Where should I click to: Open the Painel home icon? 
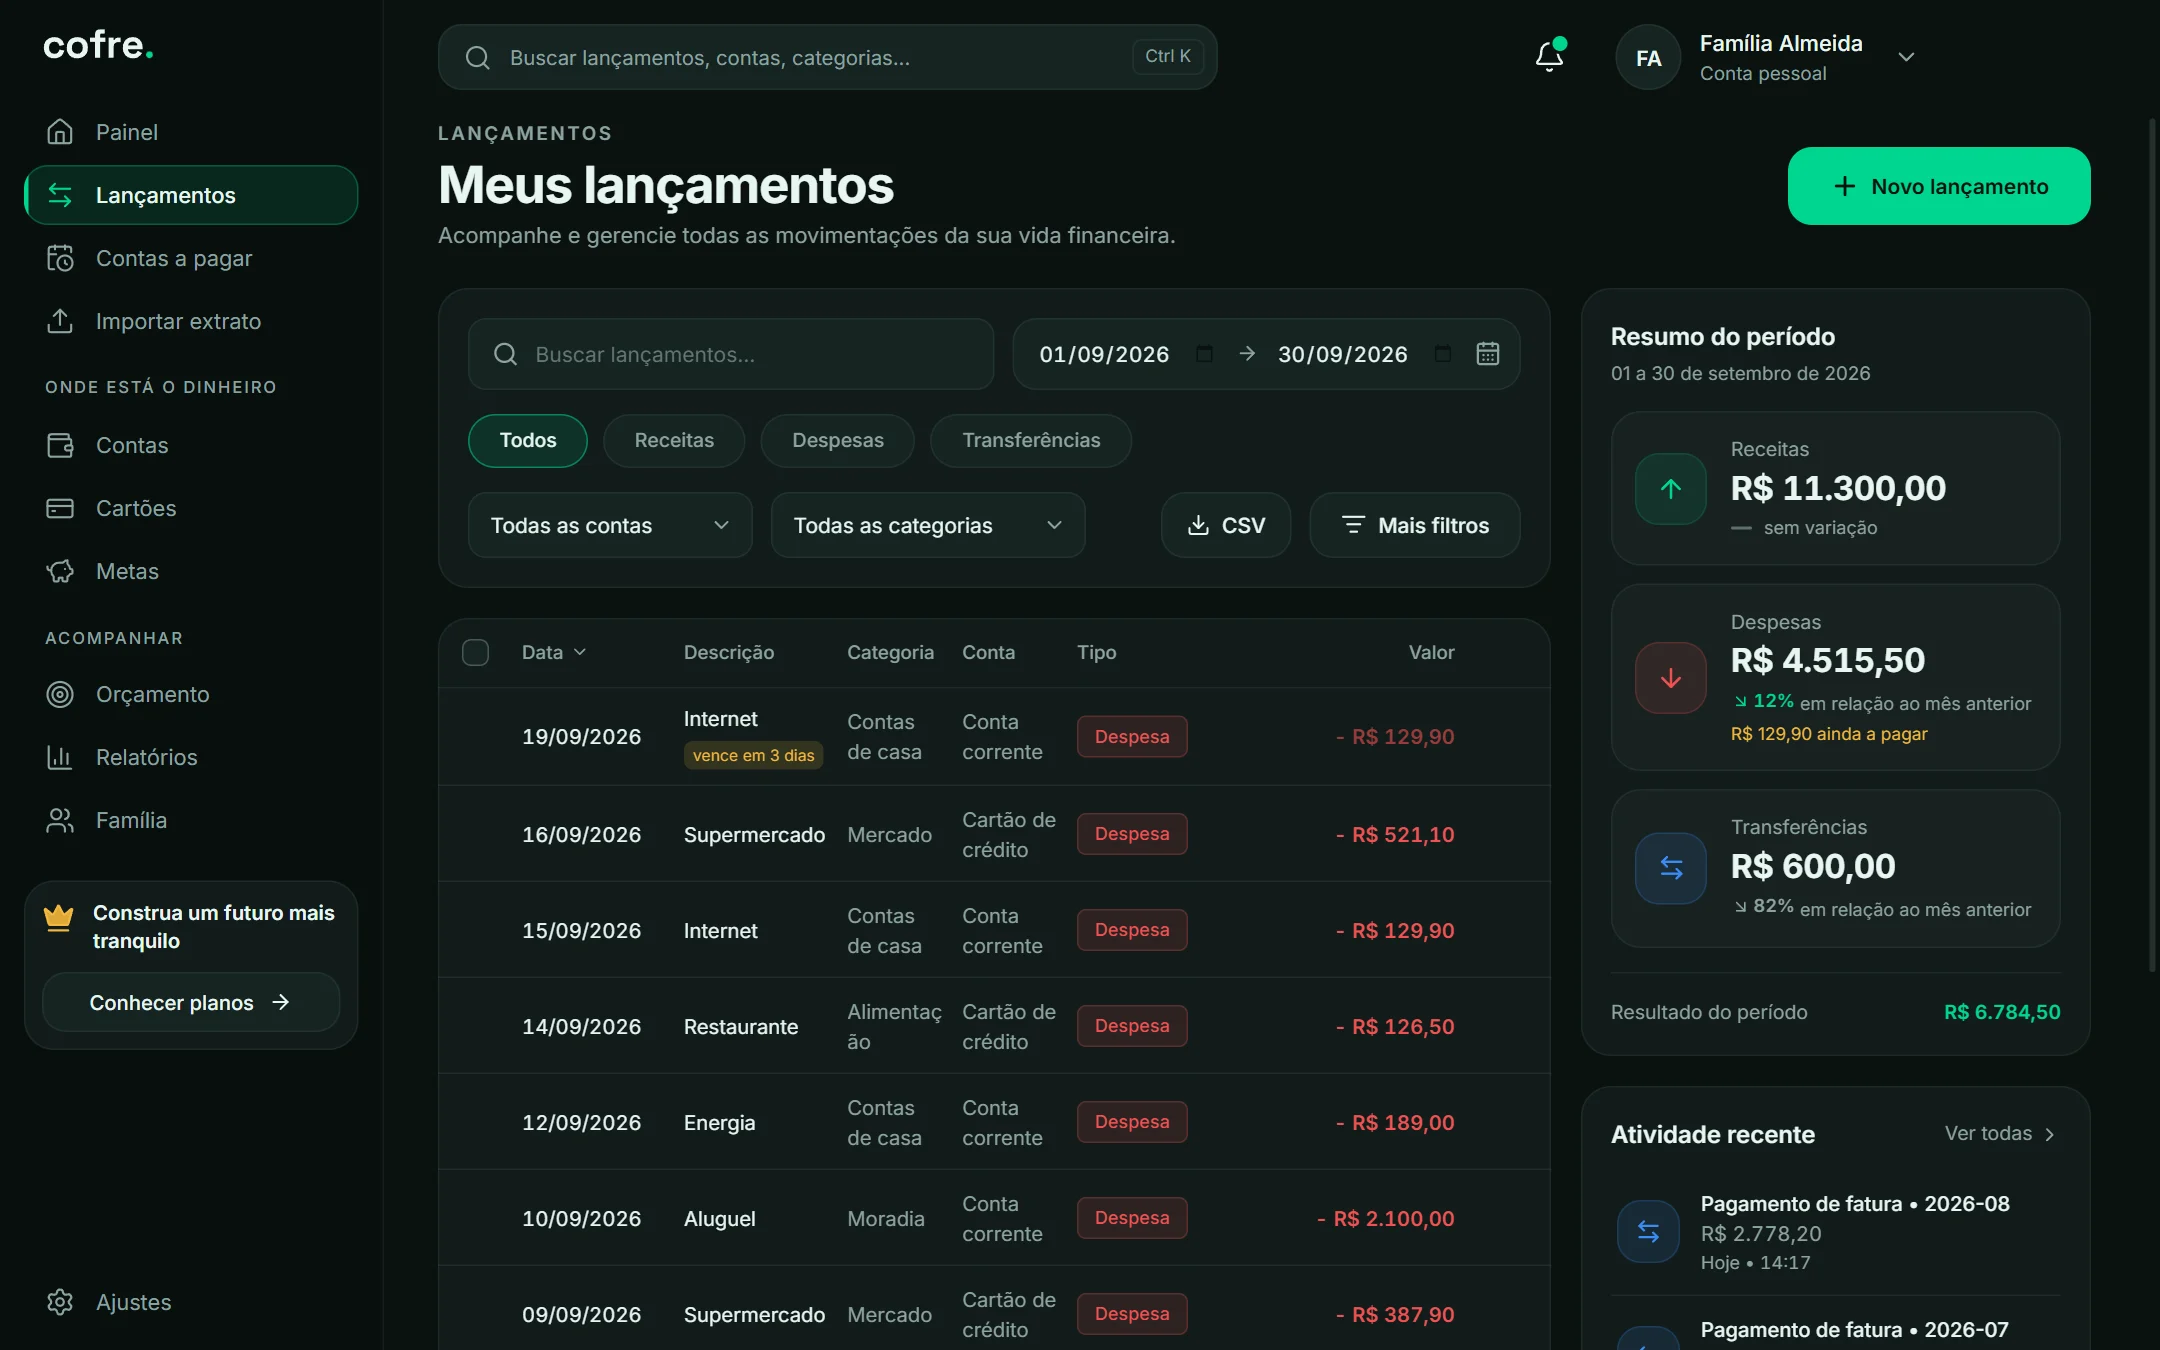pyautogui.click(x=60, y=132)
